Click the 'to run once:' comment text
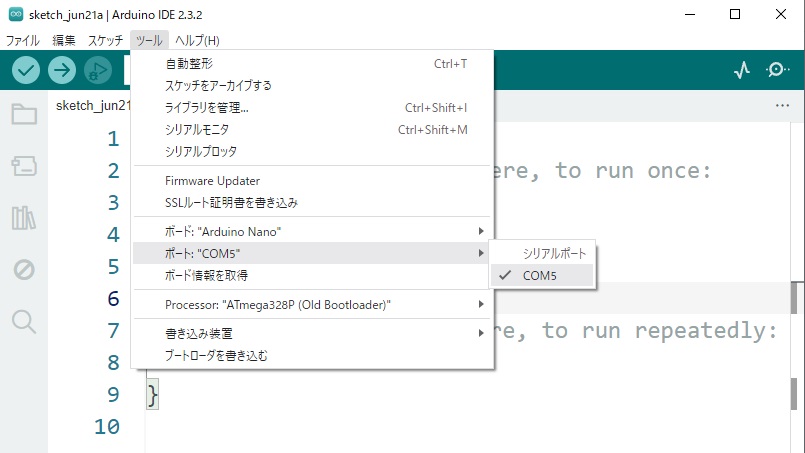 pos(632,171)
